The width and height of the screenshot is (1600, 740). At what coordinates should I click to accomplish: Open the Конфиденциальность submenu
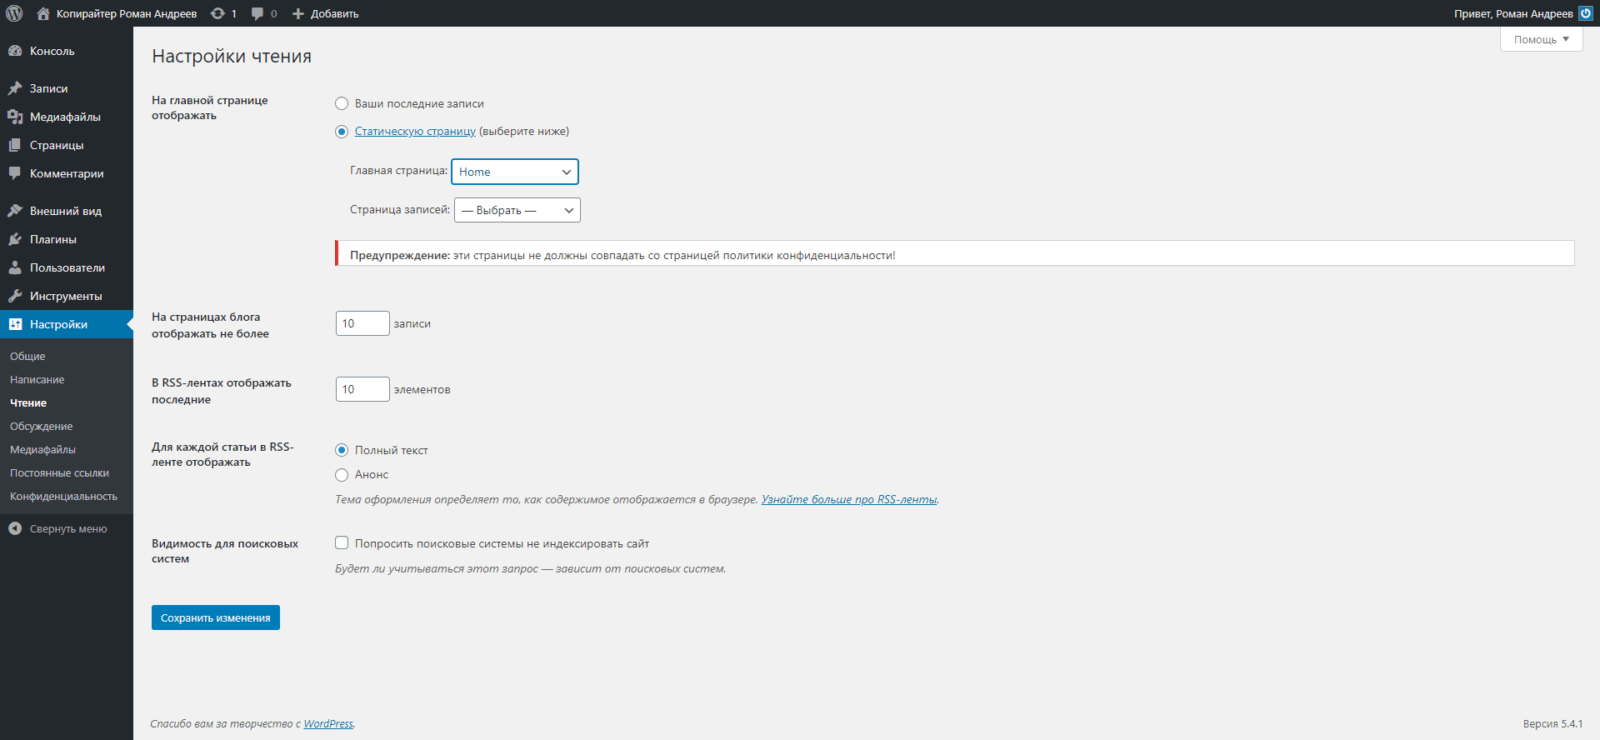[x=63, y=496]
